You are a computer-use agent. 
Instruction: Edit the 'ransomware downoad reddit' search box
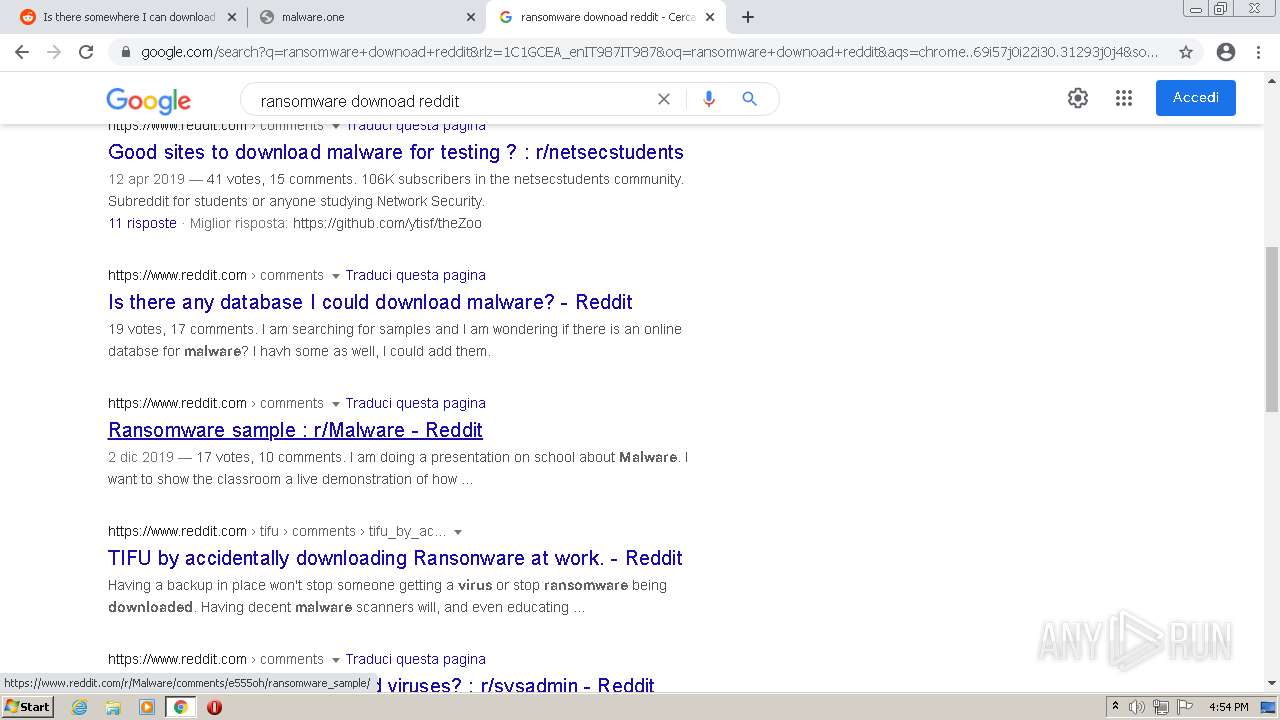[450, 100]
